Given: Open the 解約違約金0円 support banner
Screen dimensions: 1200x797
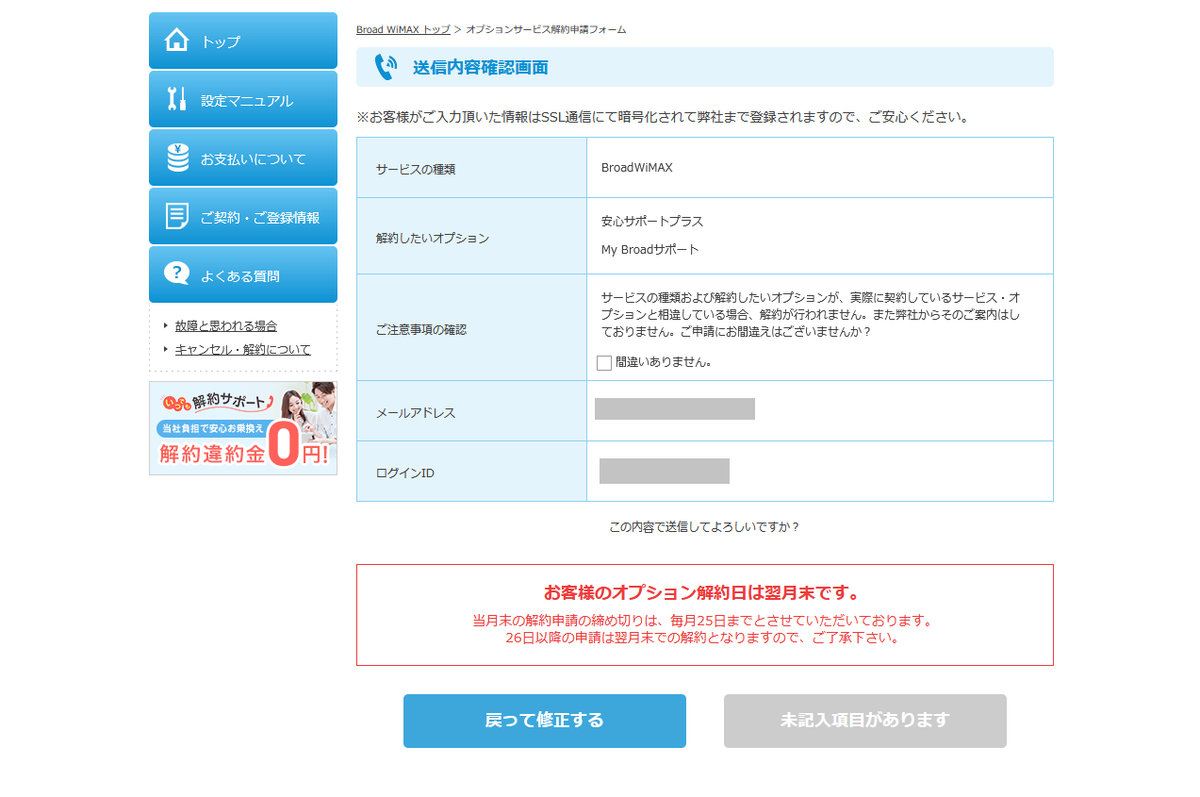Looking at the screenshot, I should 243,428.
